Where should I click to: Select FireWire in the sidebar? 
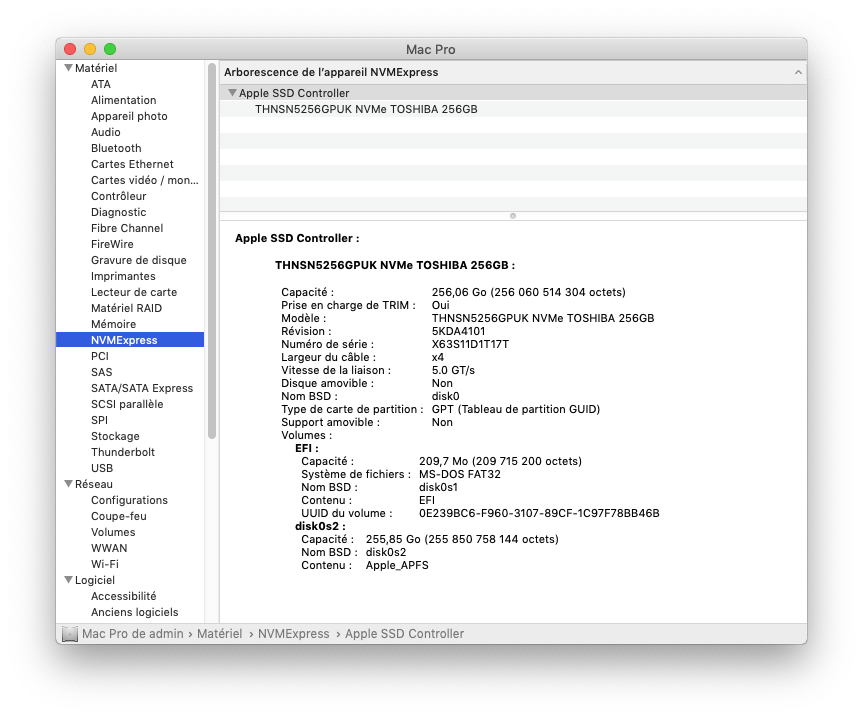point(112,244)
